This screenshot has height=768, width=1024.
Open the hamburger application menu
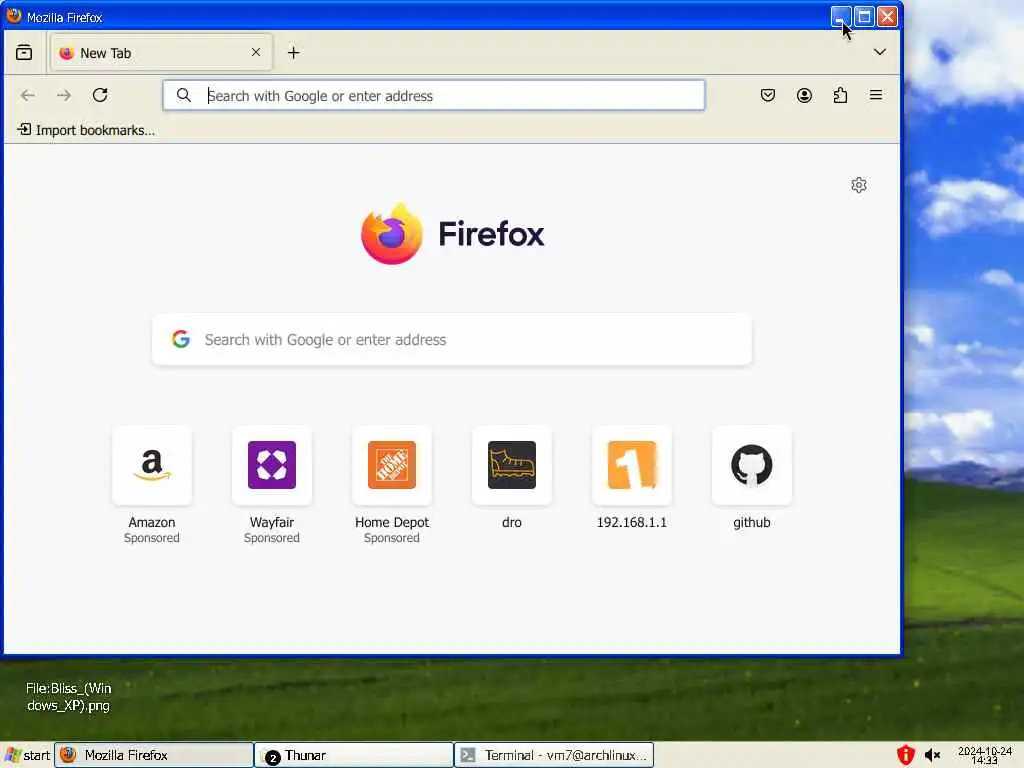[876, 95]
